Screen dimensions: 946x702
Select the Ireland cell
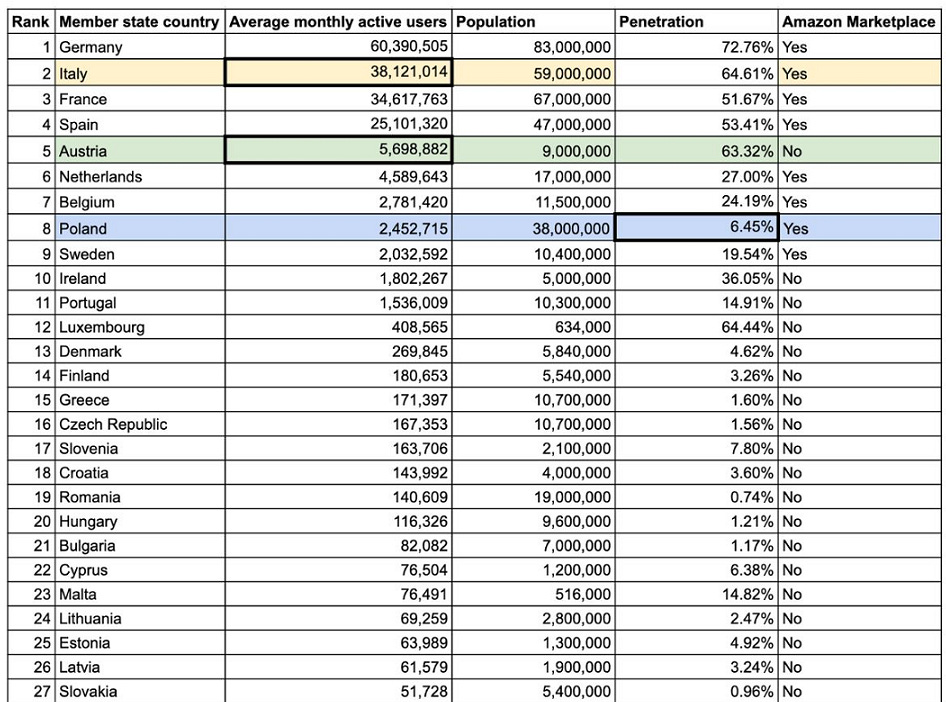point(140,278)
